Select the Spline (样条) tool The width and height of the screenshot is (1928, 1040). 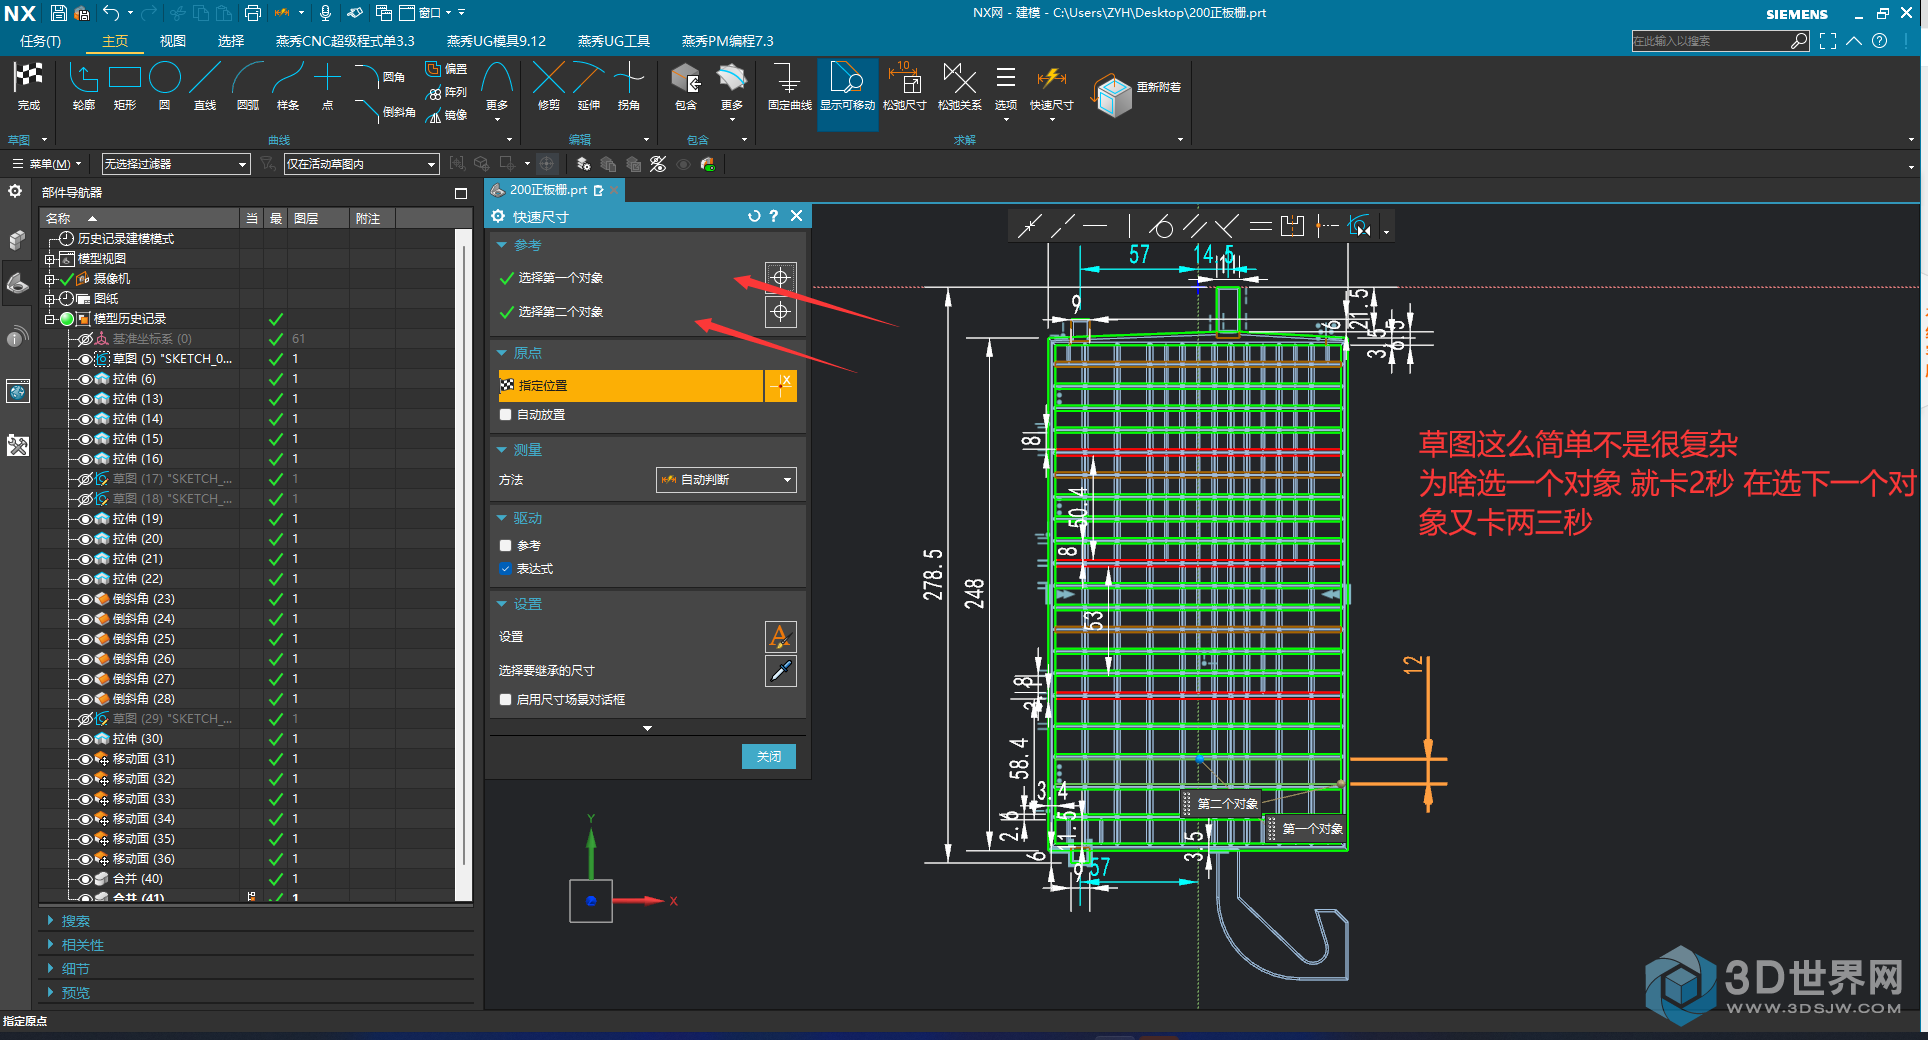tap(287, 78)
